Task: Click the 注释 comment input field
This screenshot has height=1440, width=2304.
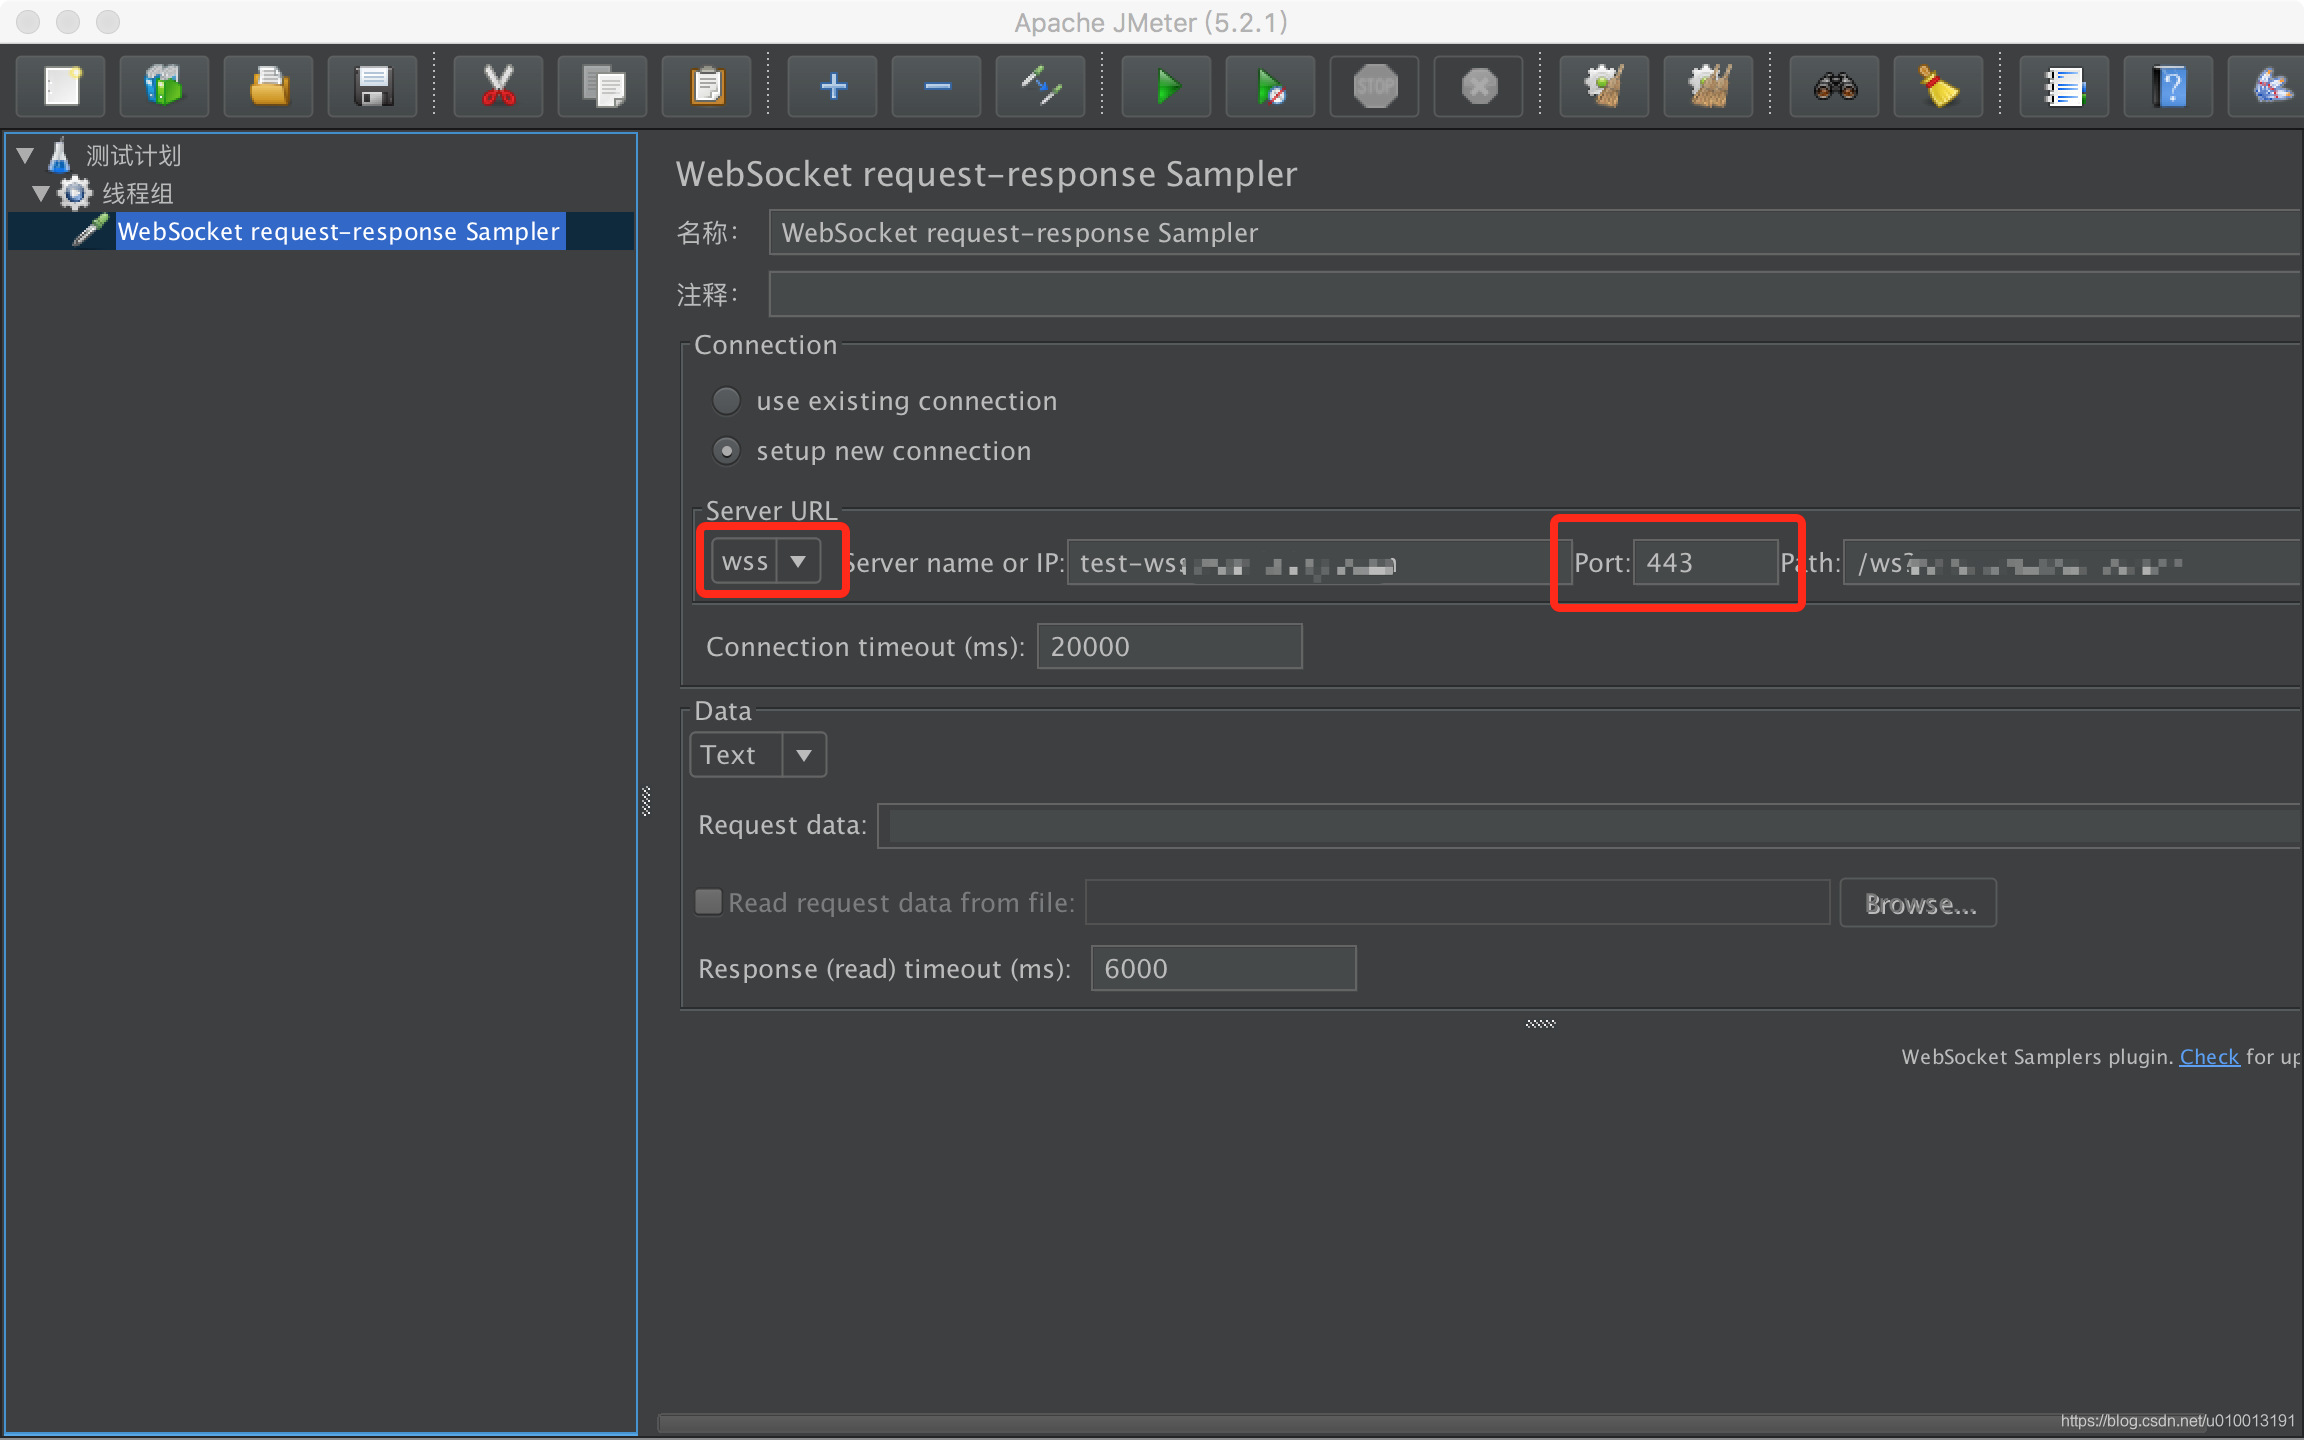Action: (x=1536, y=294)
